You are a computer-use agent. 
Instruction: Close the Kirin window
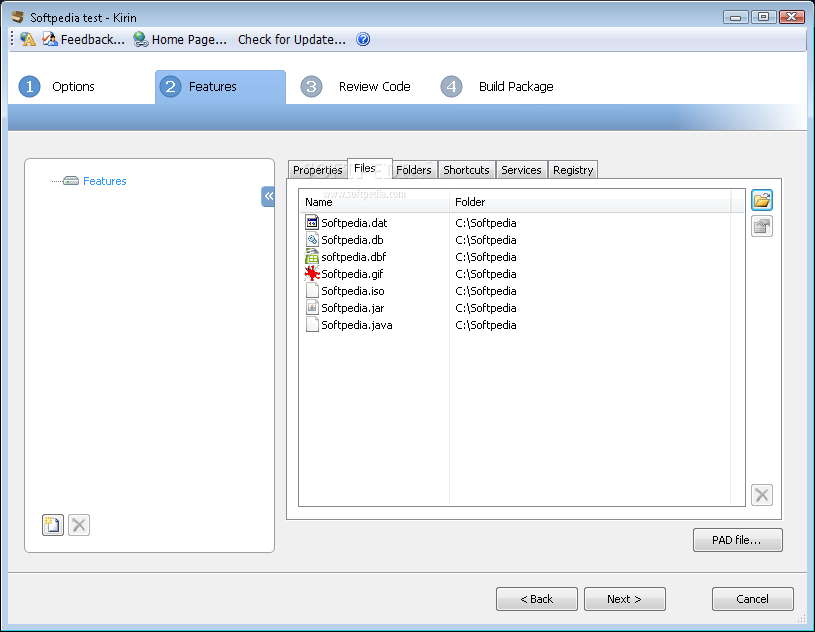[792, 17]
